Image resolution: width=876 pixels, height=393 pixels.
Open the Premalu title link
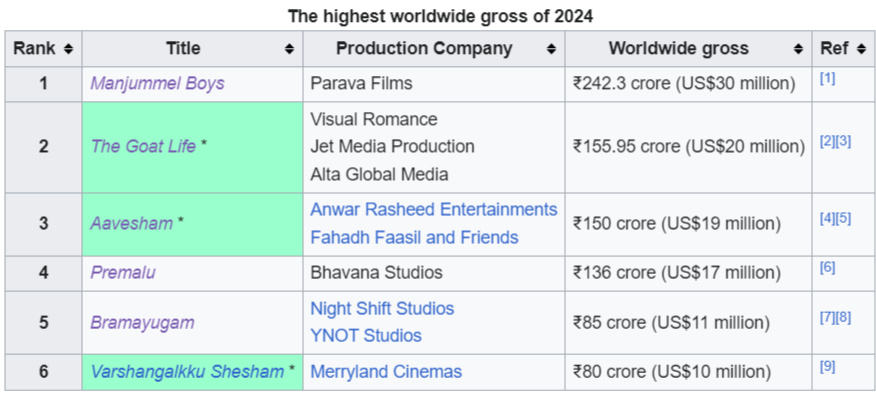pyautogui.click(x=123, y=272)
